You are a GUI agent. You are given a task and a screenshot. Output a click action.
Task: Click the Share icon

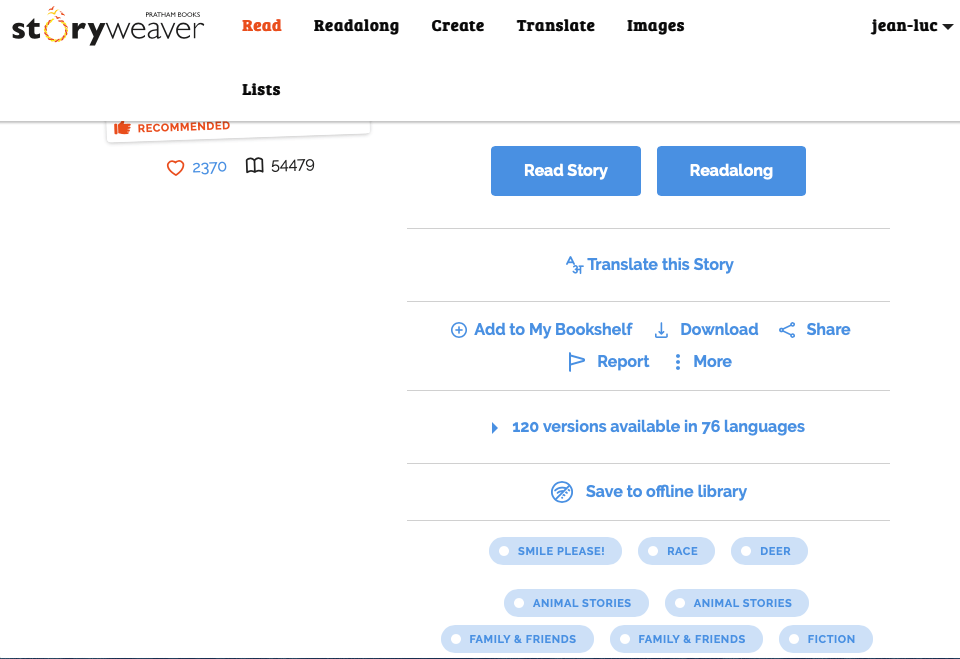[x=787, y=330]
